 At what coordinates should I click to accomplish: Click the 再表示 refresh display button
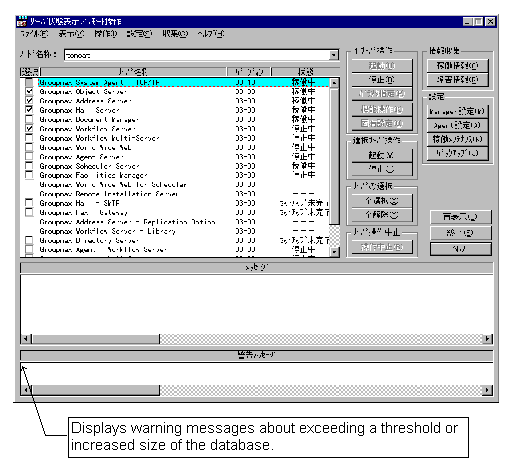click(460, 217)
